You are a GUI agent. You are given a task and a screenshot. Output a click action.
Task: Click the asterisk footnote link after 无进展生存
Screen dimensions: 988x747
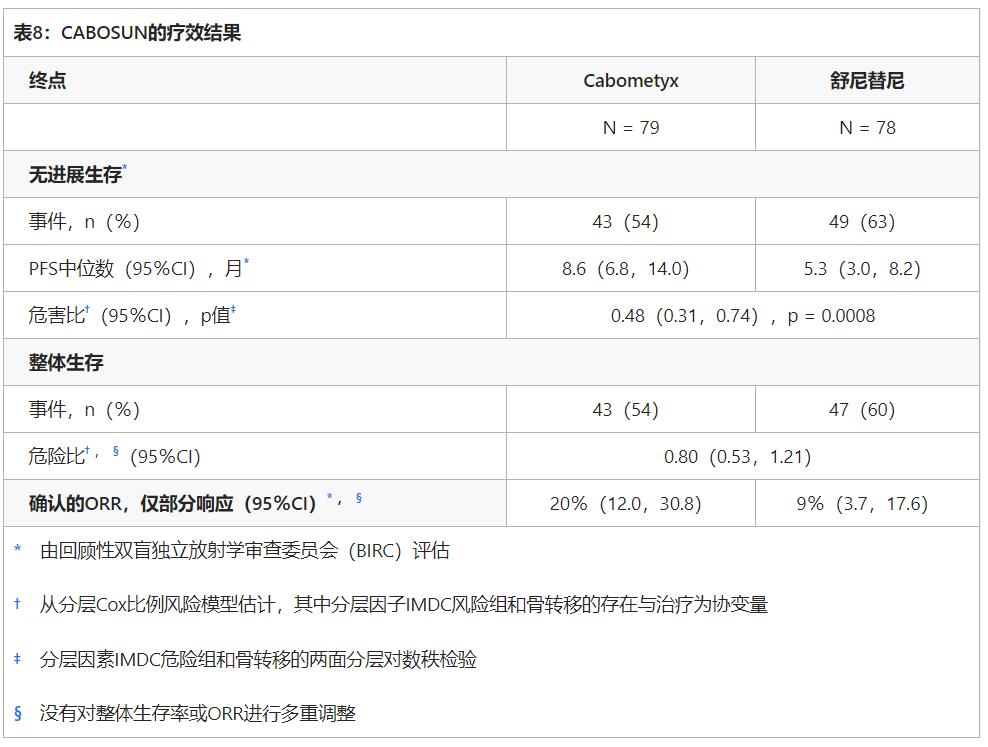click(x=125, y=167)
